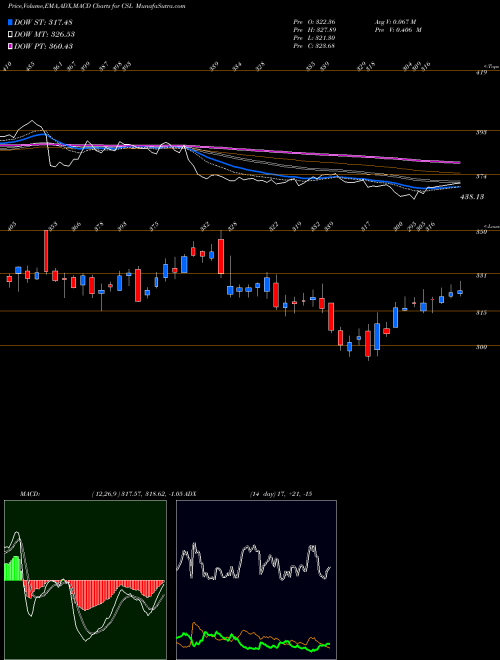Click the 309 candlestick axis label
The height and width of the screenshot is (660, 500).
click(x=482, y=347)
